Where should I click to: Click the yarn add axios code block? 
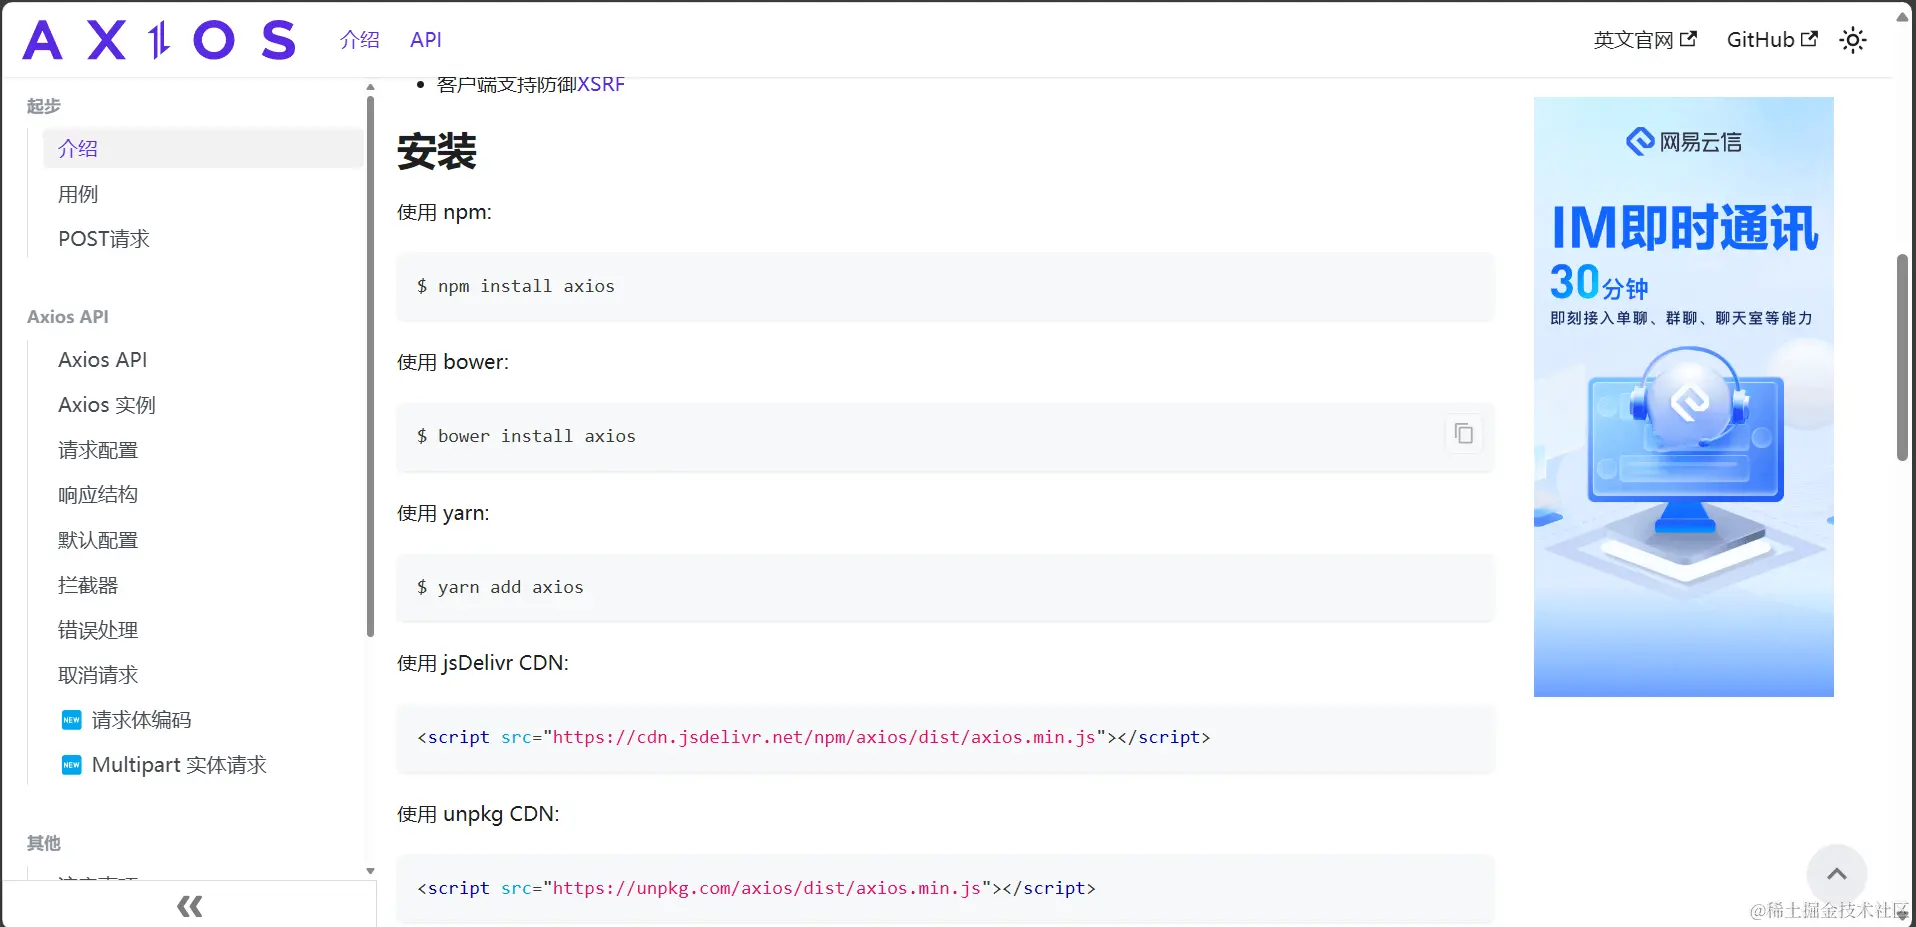click(x=945, y=587)
